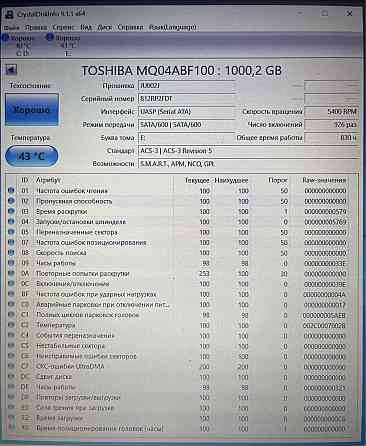
Task: Click the status icon of attribute C4
Action: (x=11, y=335)
